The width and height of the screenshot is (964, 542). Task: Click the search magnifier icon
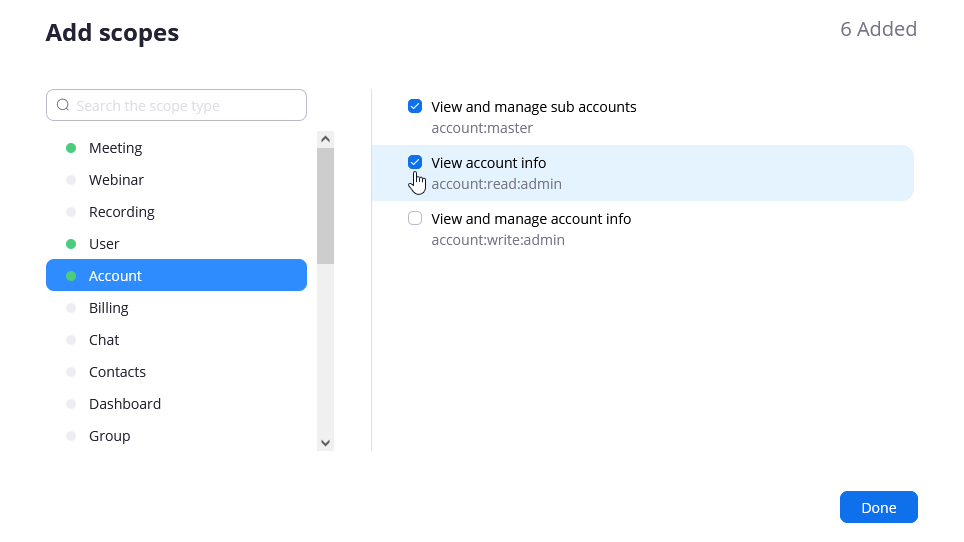point(63,105)
